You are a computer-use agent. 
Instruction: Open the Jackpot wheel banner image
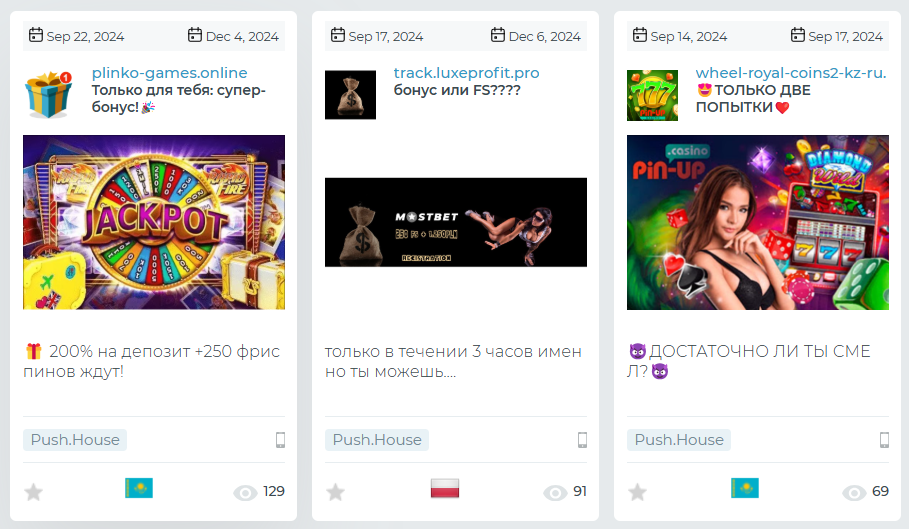[154, 222]
